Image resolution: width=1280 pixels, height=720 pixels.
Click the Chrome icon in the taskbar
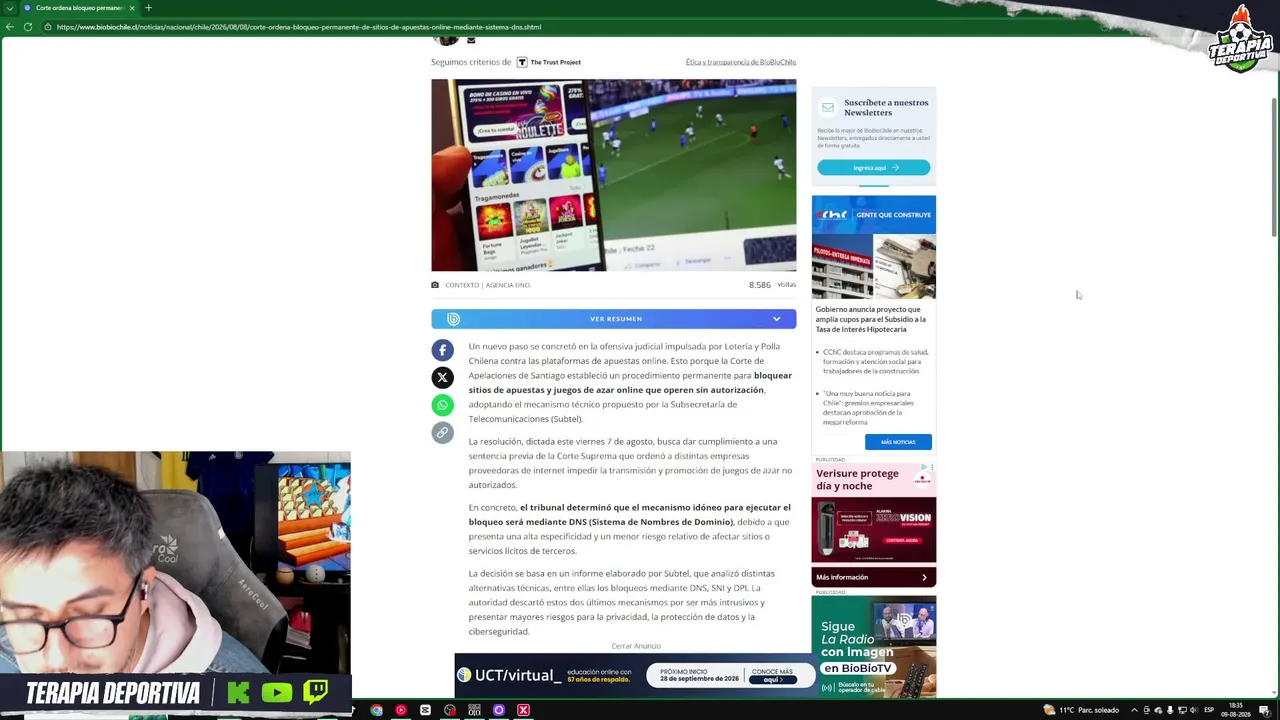click(x=376, y=710)
